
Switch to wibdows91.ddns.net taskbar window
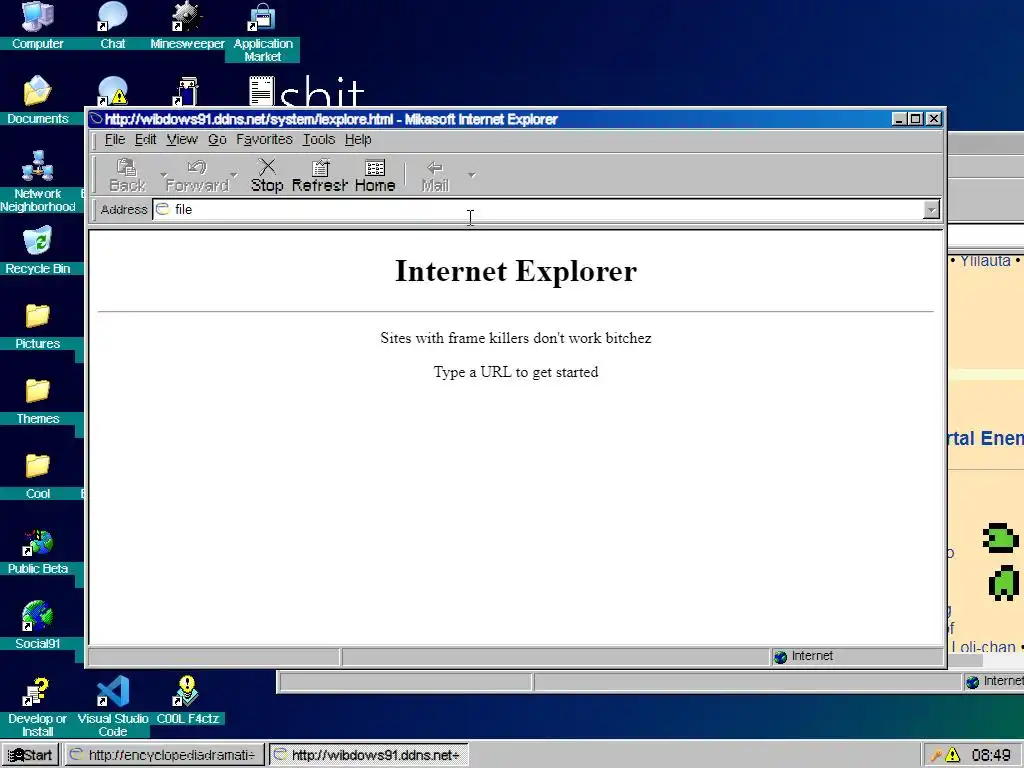click(368, 755)
